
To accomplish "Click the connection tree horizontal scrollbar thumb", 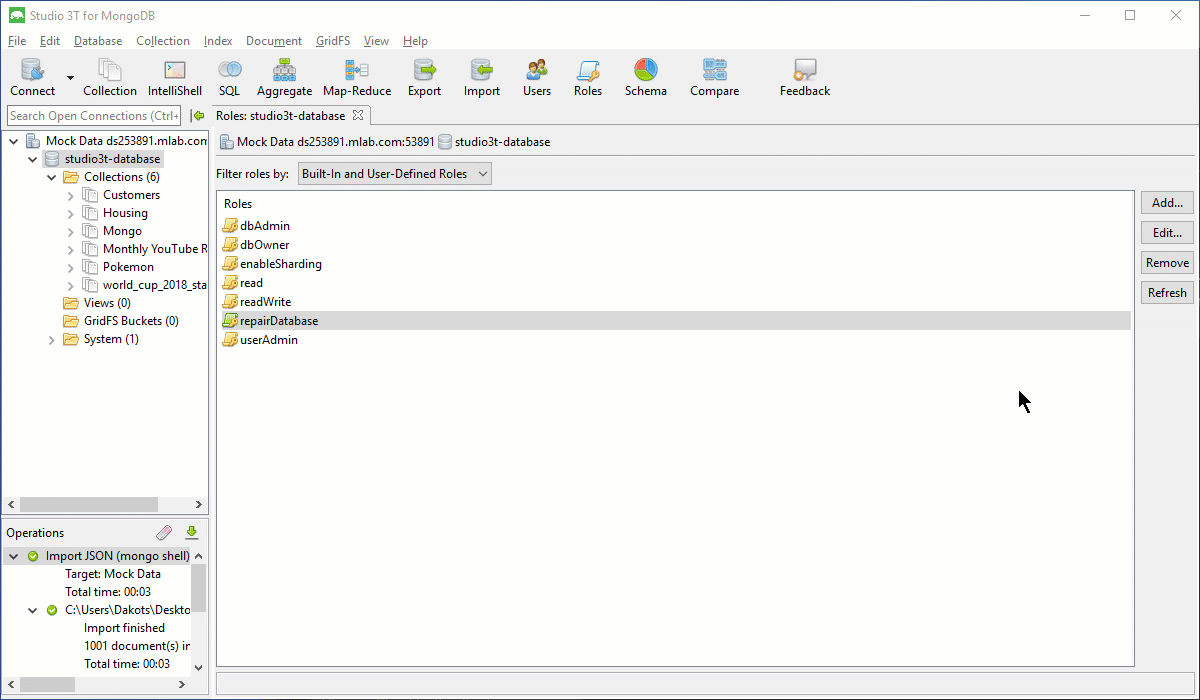I will coord(89,505).
